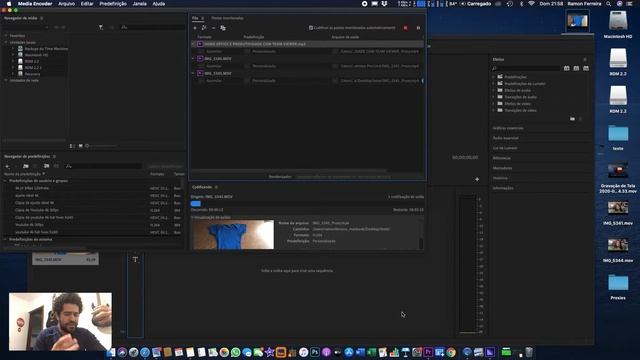Screen dimensions: 640x360
Task: Click the blue shirt output preview thumbnail
Action: tap(233, 235)
